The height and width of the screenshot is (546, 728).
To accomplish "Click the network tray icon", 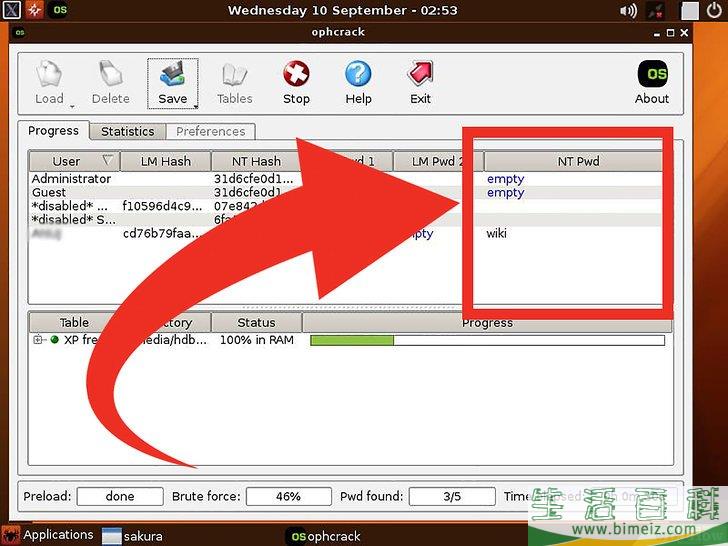I will tap(655, 11).
